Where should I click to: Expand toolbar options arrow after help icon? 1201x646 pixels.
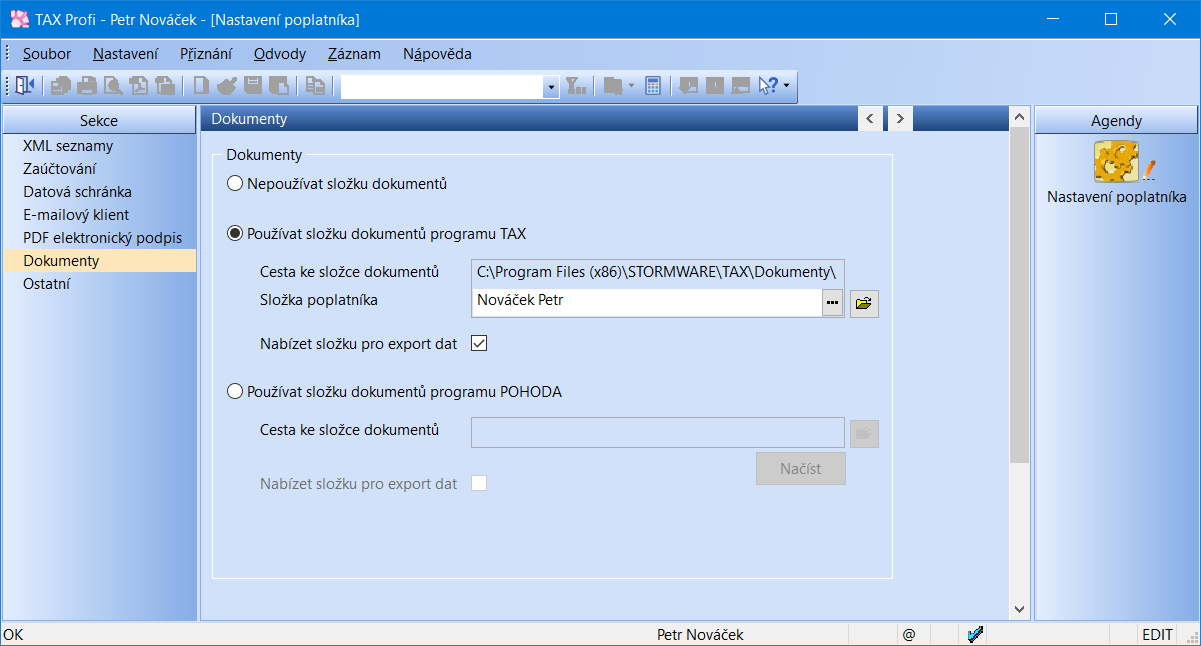[x=786, y=86]
